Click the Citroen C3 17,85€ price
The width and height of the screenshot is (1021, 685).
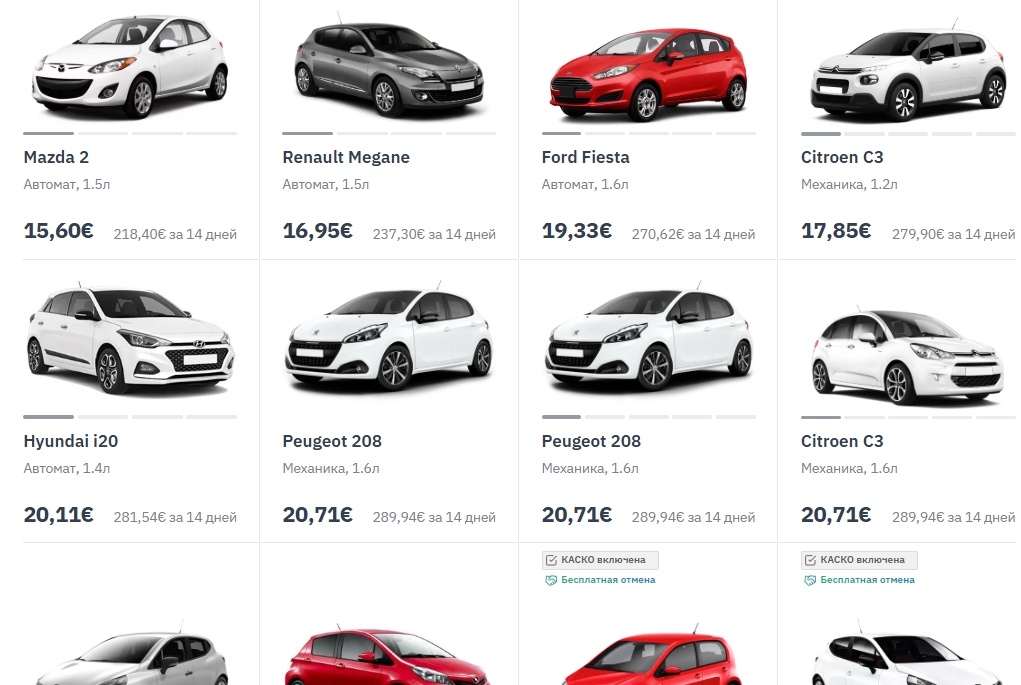pos(835,231)
